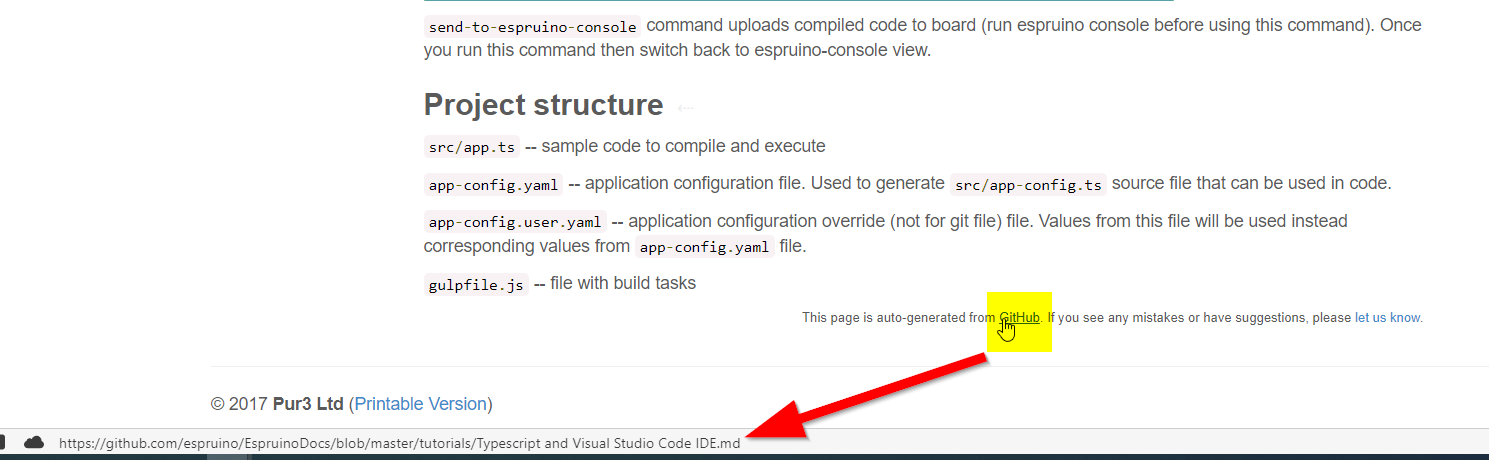
Task: Open the GitHub source link
Action: (x=1019, y=318)
